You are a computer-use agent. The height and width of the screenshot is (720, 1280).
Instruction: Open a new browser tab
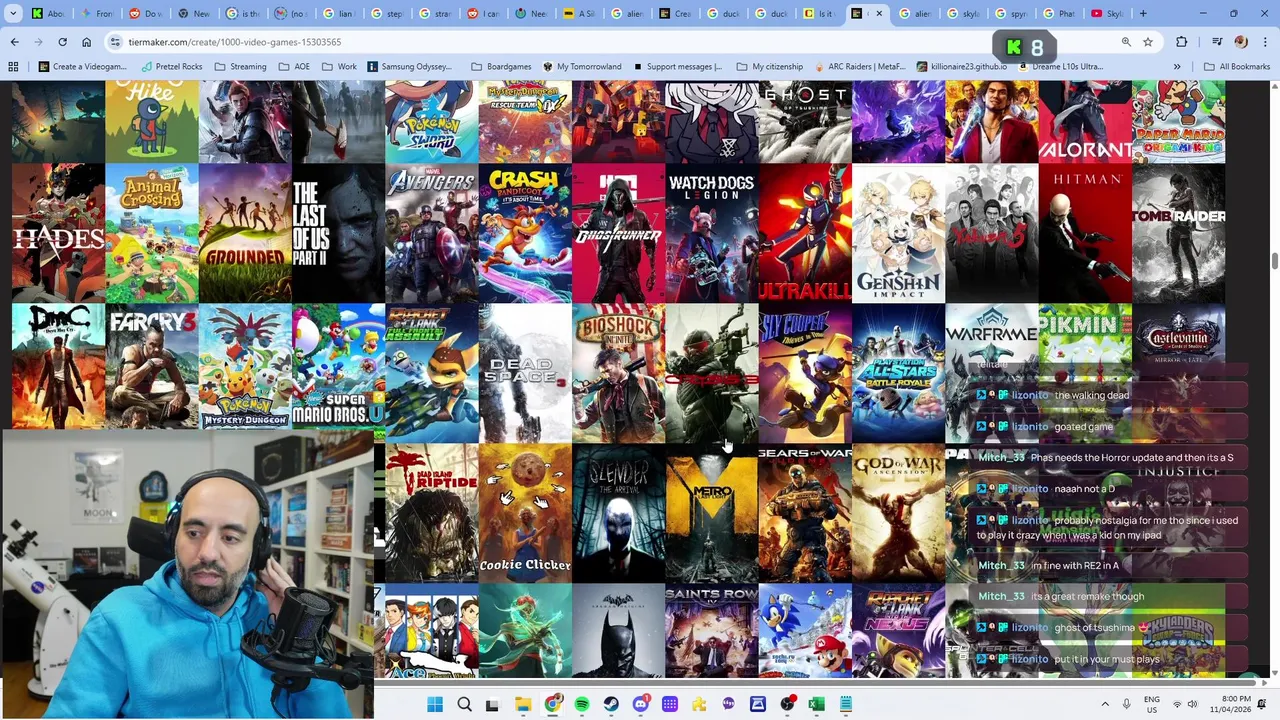coord(1143,14)
